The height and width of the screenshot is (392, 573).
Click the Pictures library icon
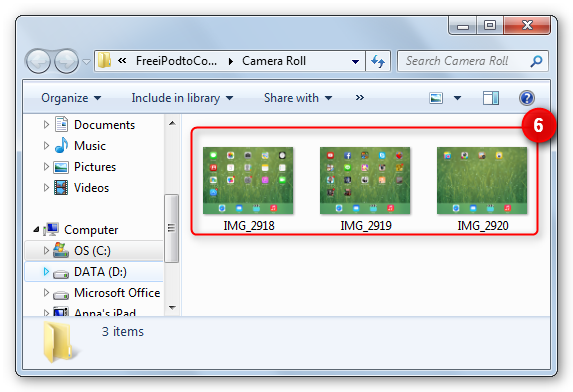61,167
